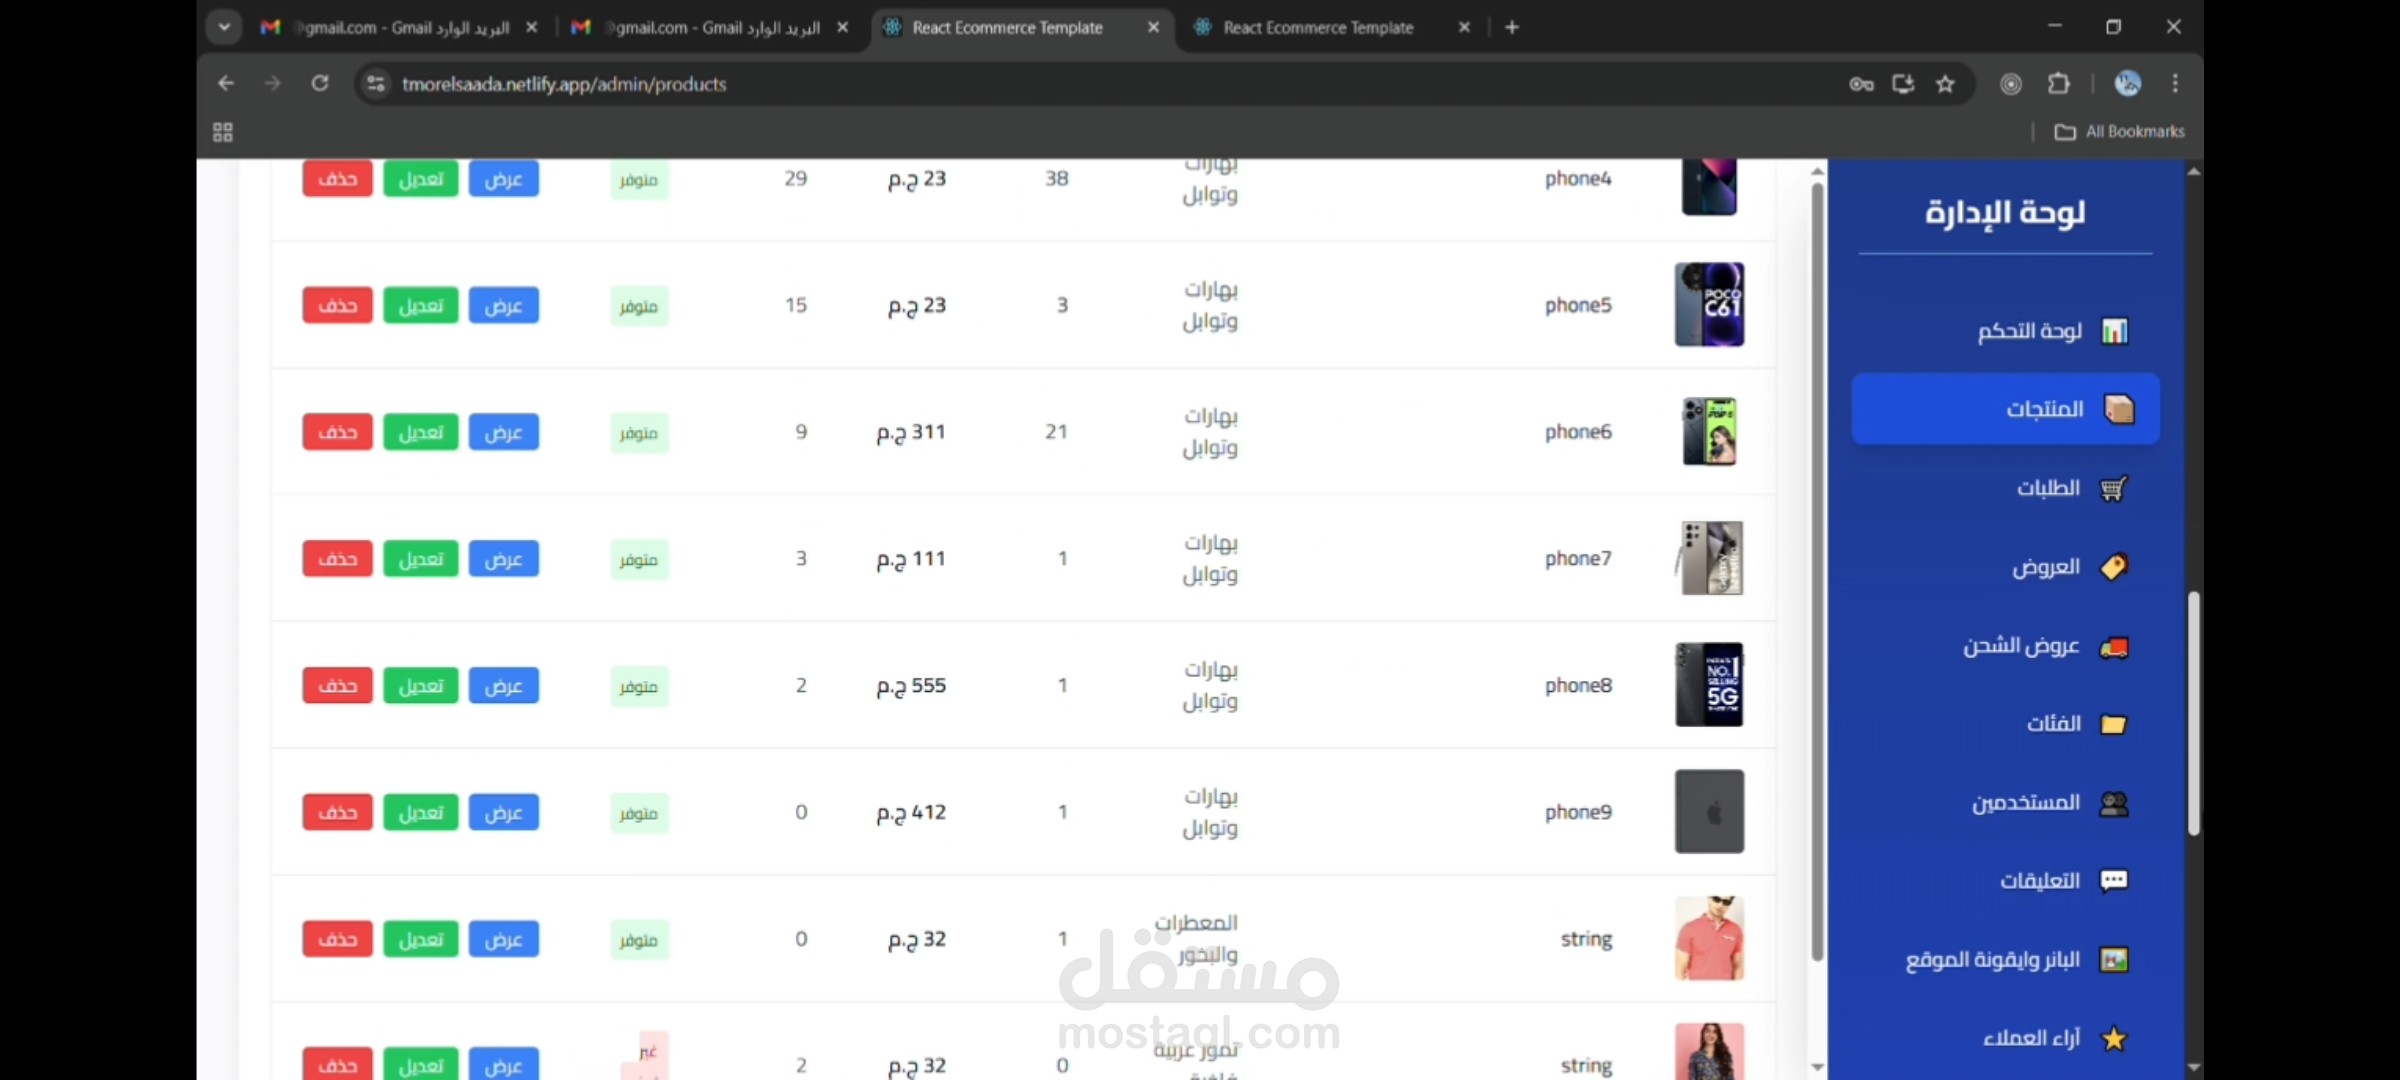Click the customer reviews star icon

pyautogui.click(x=2113, y=1038)
